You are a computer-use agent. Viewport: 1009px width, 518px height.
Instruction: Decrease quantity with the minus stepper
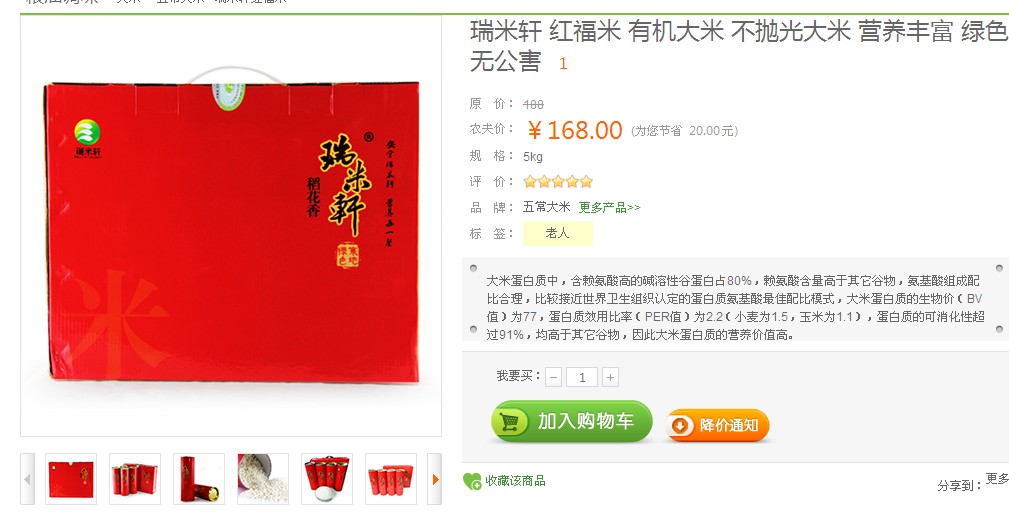click(553, 377)
